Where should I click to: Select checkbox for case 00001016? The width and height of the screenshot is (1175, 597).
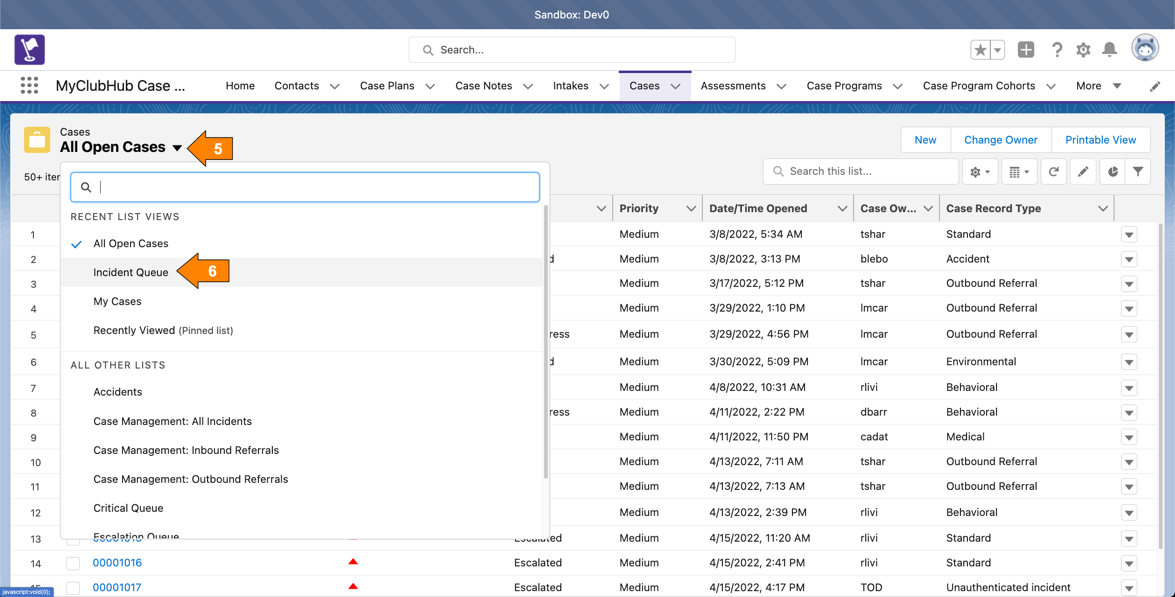73,563
